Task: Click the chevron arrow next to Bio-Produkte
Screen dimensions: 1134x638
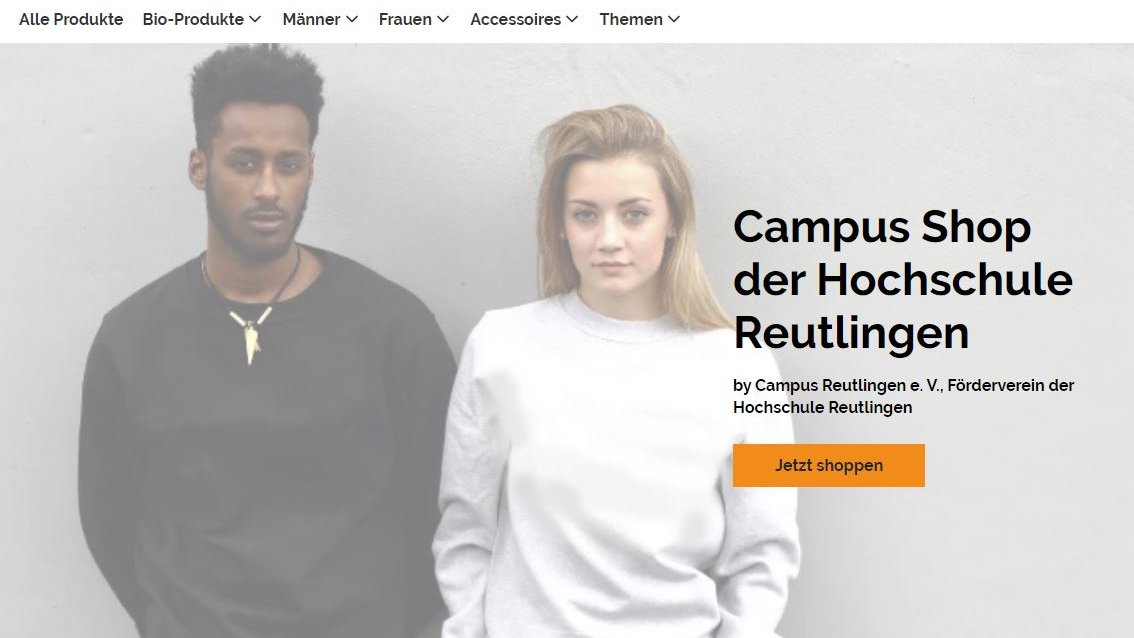Action: (x=255, y=20)
